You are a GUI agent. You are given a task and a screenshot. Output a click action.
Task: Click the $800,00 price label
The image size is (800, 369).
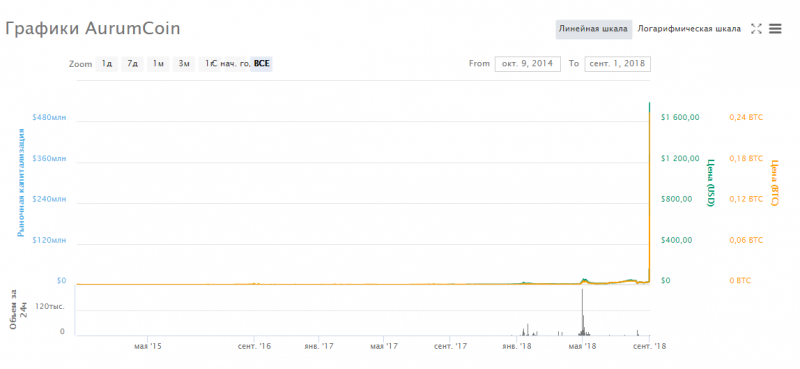pos(676,199)
